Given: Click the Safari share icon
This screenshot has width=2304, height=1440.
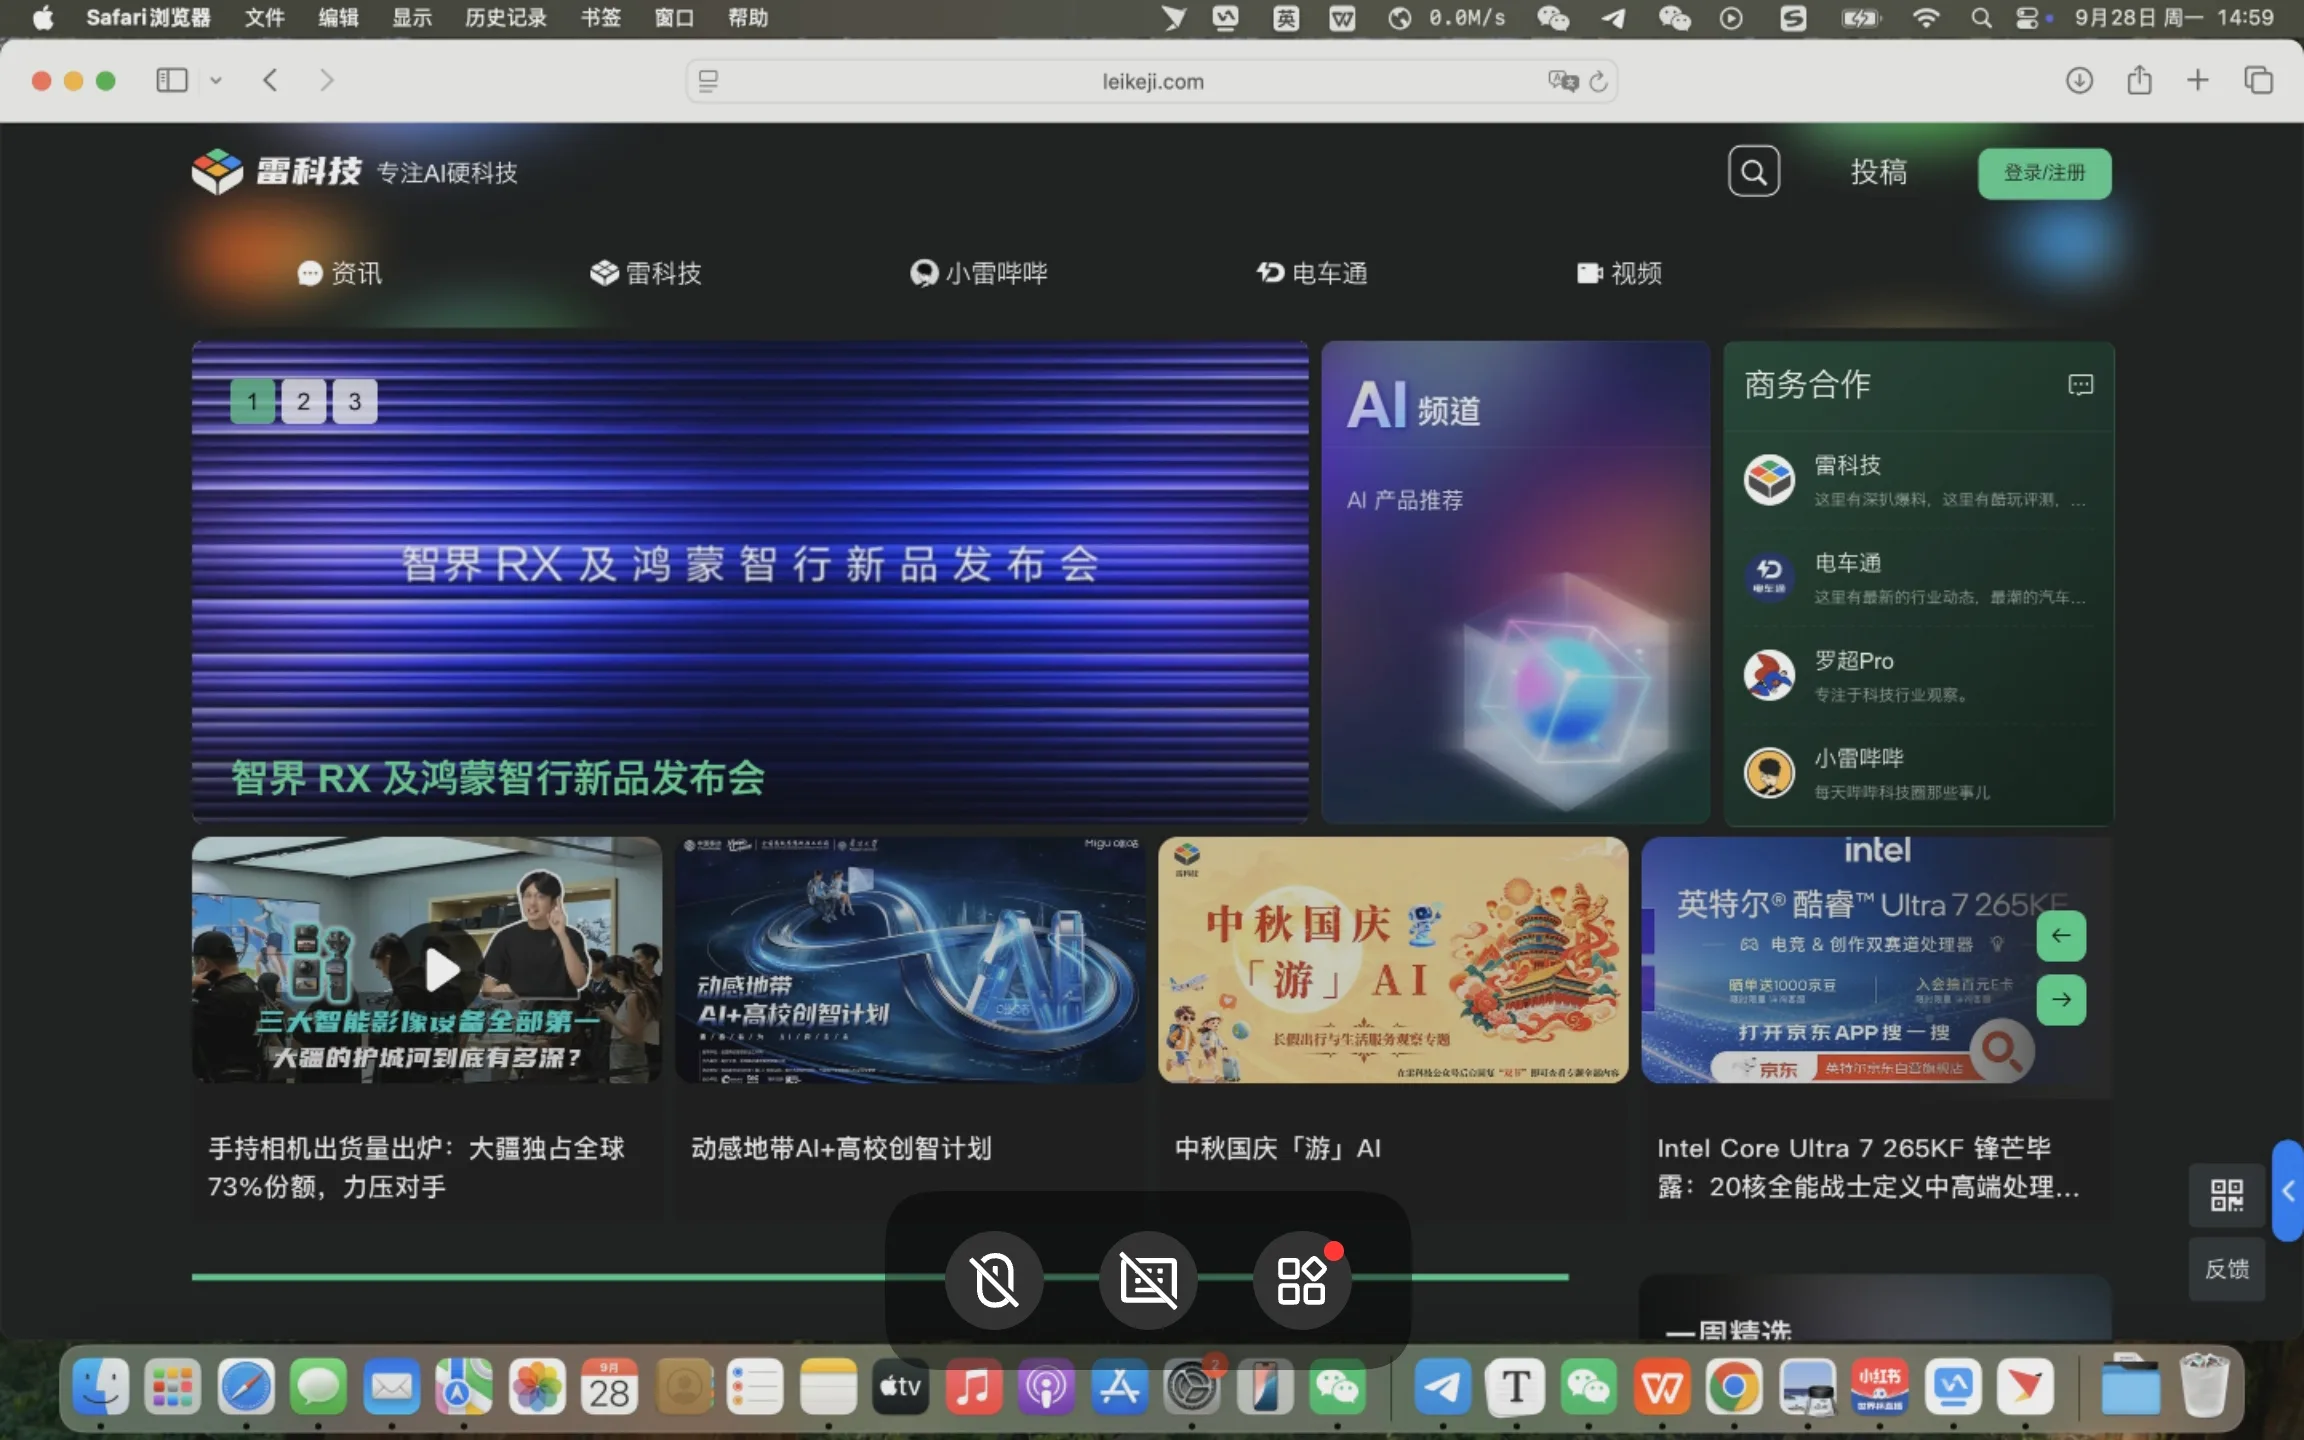Looking at the screenshot, I should point(2139,80).
